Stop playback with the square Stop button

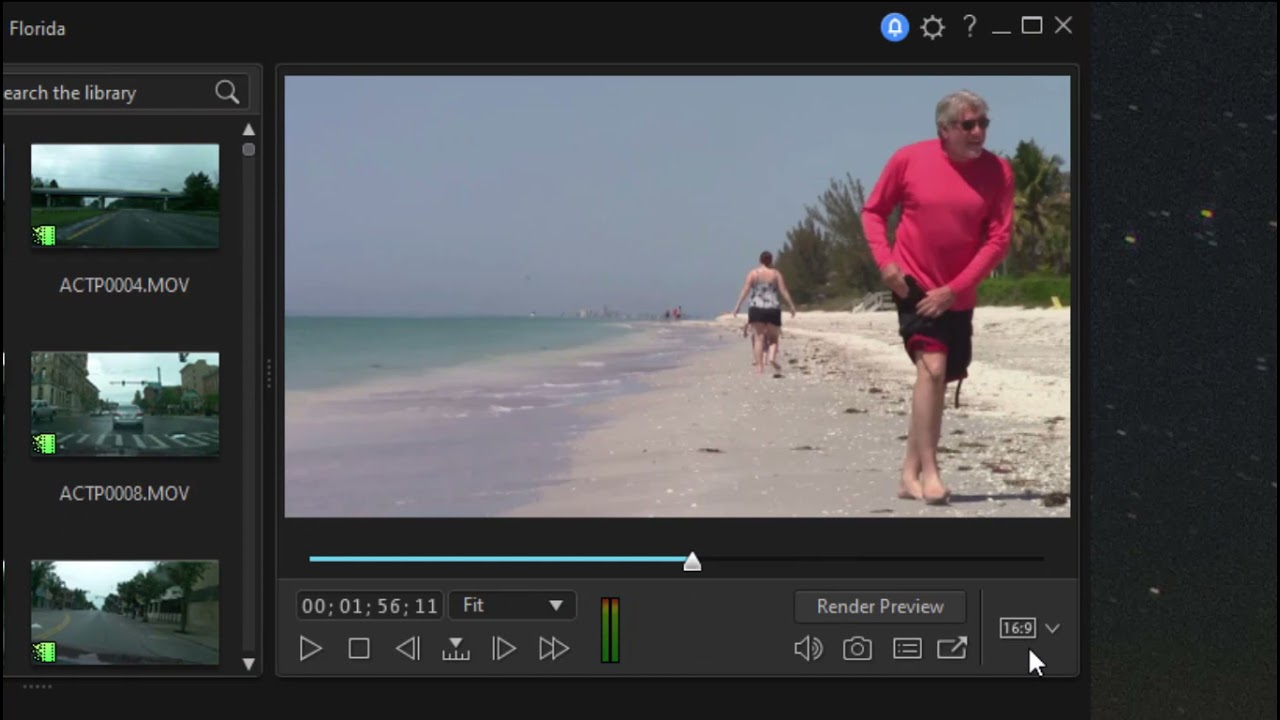359,648
